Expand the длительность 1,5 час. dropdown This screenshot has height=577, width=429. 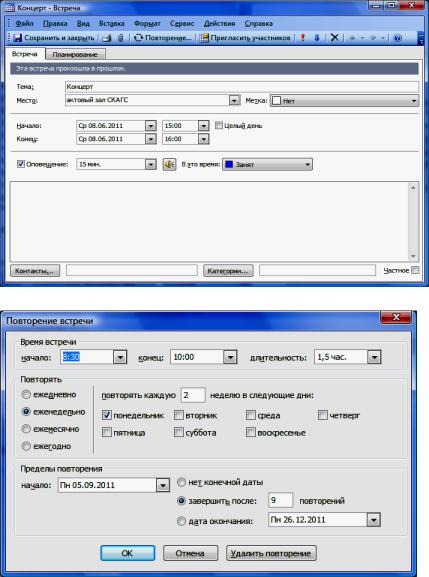click(374, 357)
